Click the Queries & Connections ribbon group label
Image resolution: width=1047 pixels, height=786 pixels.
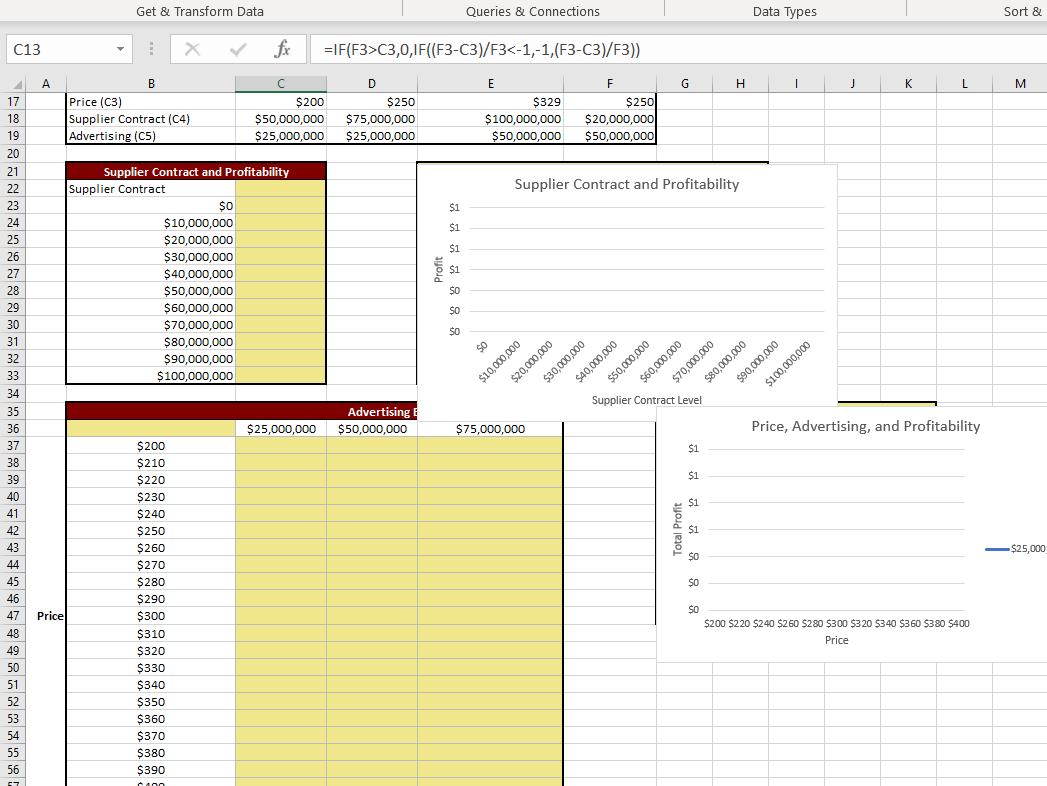pyautogui.click(x=532, y=11)
